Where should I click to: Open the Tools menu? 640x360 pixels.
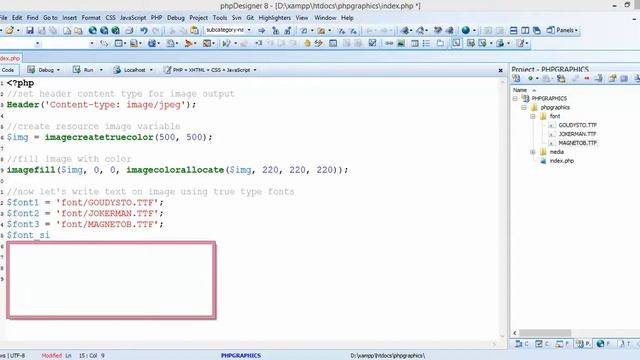coord(220,18)
